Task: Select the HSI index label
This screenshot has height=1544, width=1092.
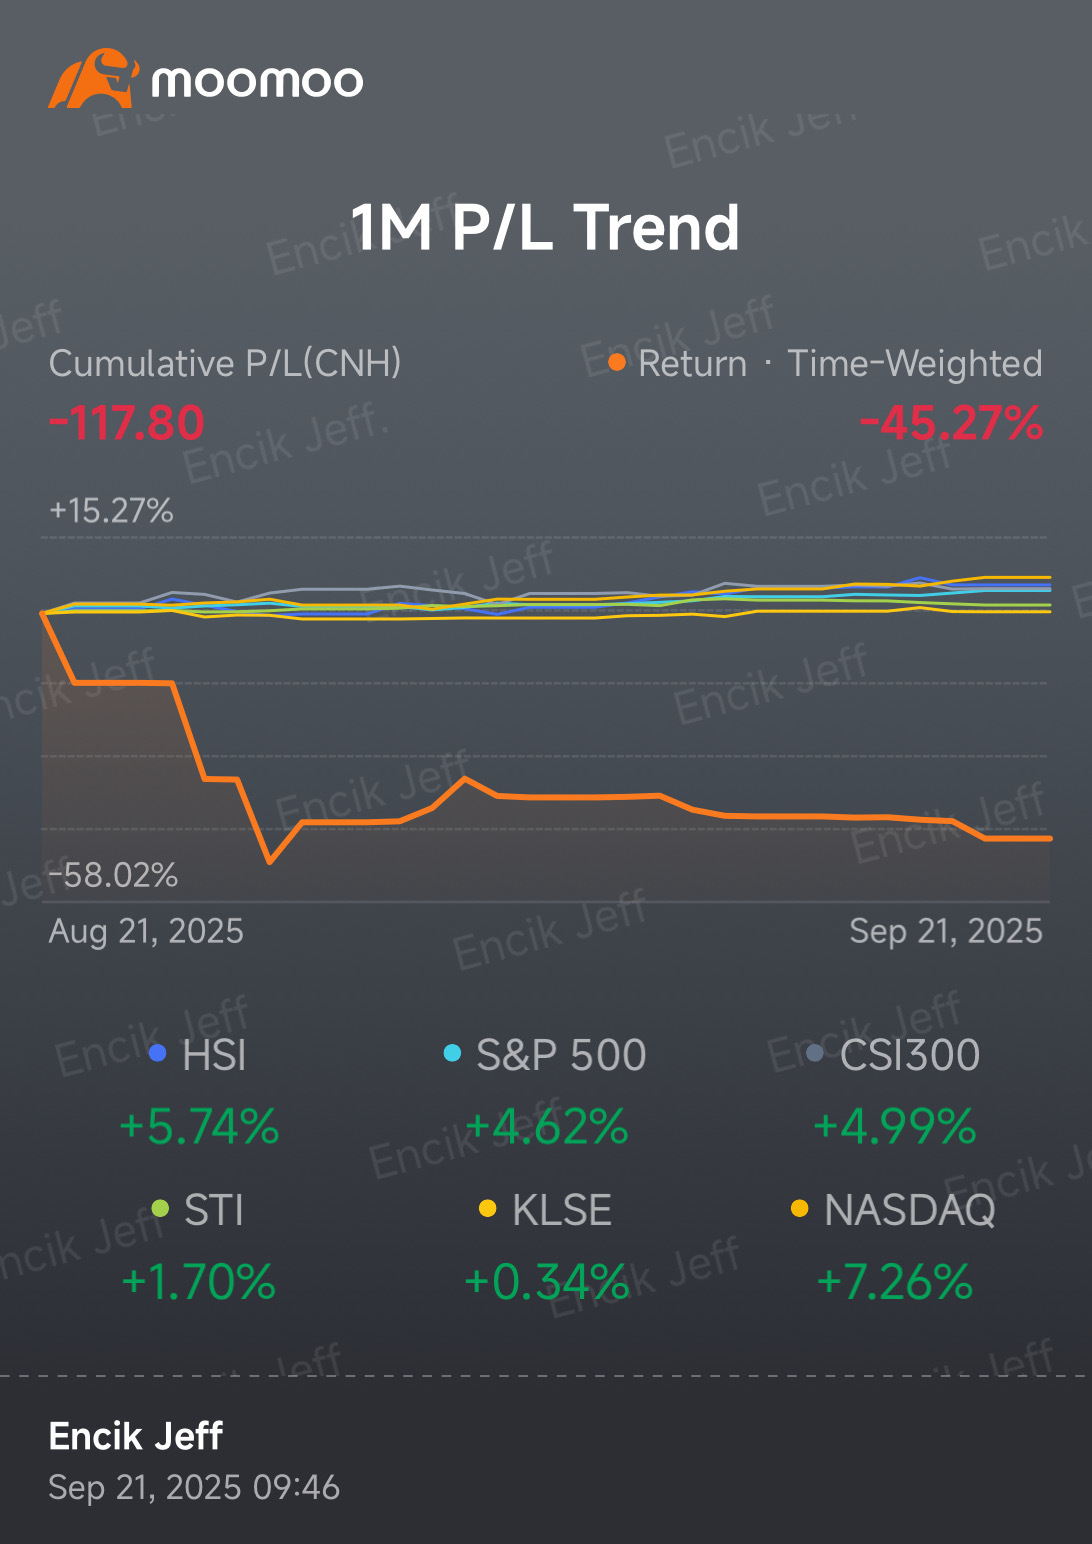Action: click(x=214, y=1055)
